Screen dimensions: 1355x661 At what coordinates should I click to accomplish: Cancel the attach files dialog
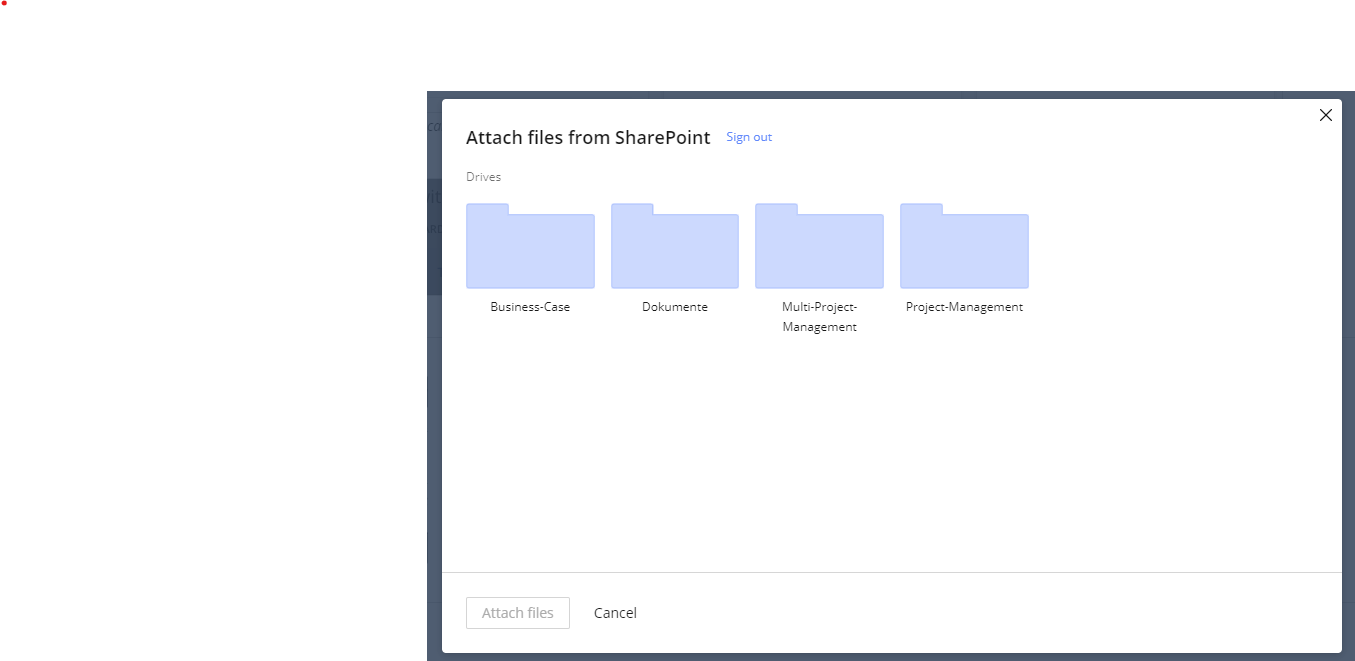pyautogui.click(x=615, y=613)
